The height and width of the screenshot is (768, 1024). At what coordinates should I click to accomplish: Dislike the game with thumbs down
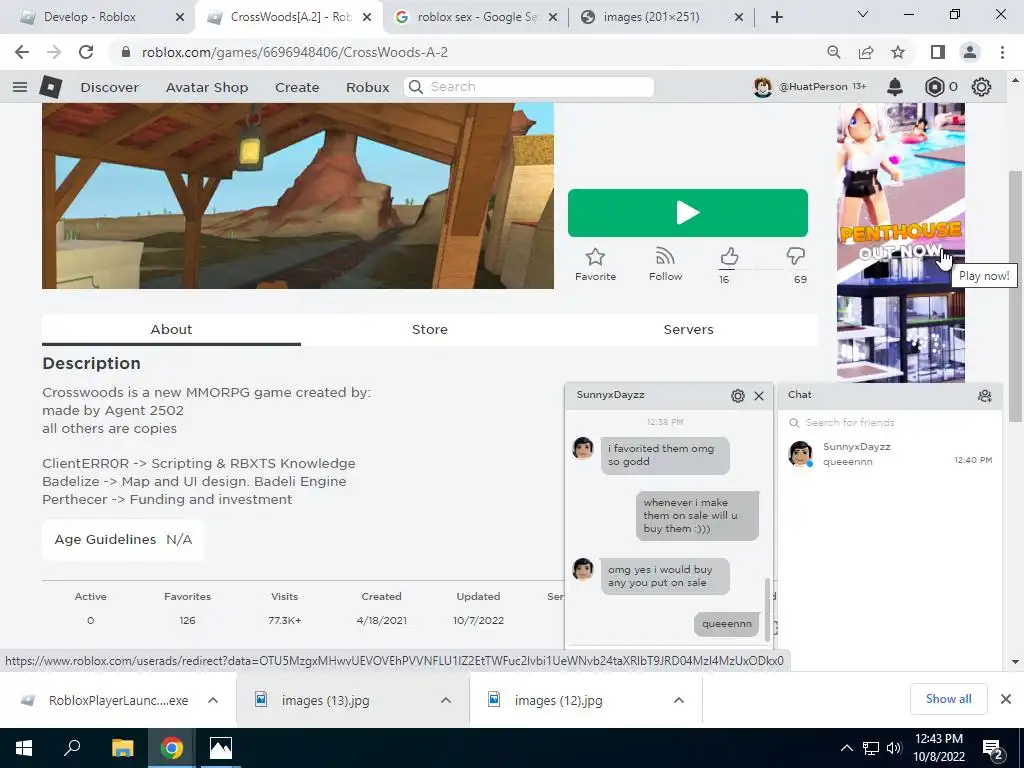pyautogui.click(x=795, y=257)
